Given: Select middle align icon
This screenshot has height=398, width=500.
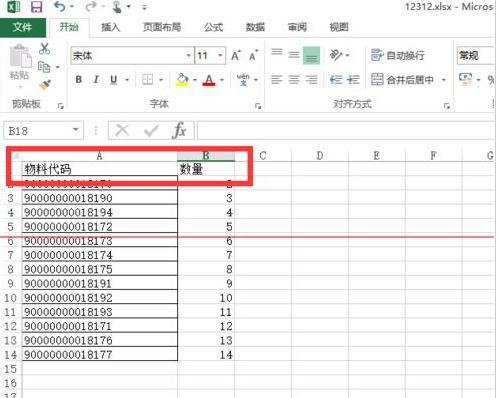Looking at the screenshot, I should [294, 55].
